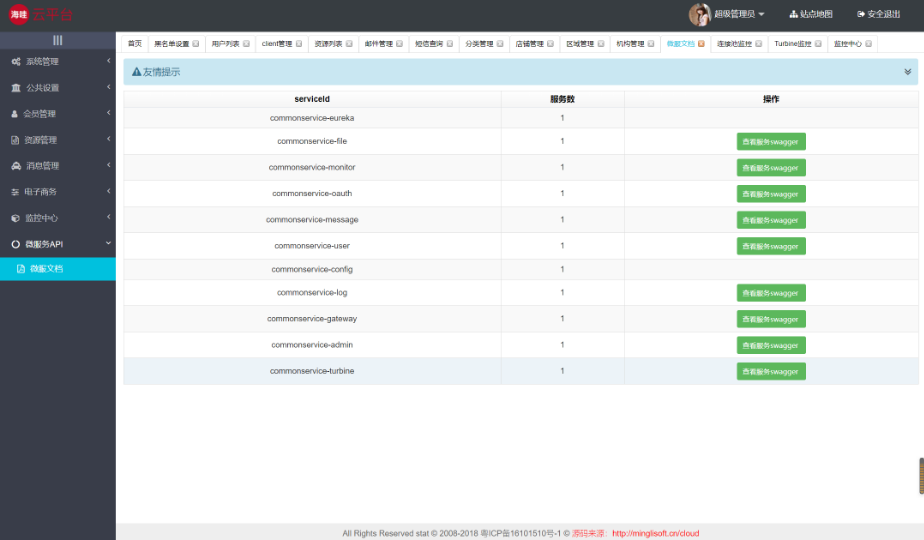Click the 消息管理 car icon
Viewport: 924px width, 540px height.
click(16, 166)
